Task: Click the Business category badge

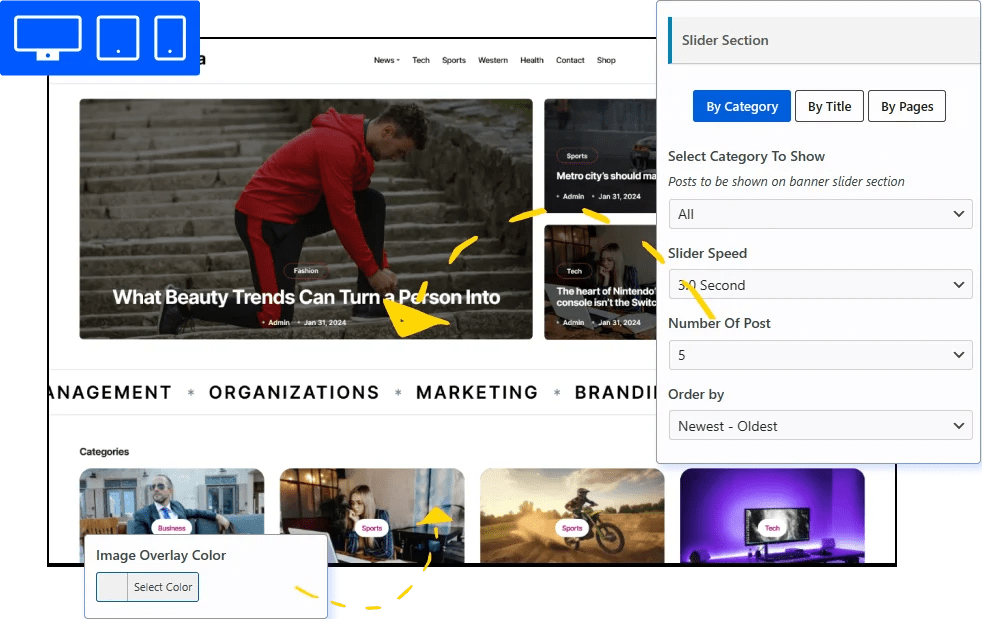Action: coord(172,528)
